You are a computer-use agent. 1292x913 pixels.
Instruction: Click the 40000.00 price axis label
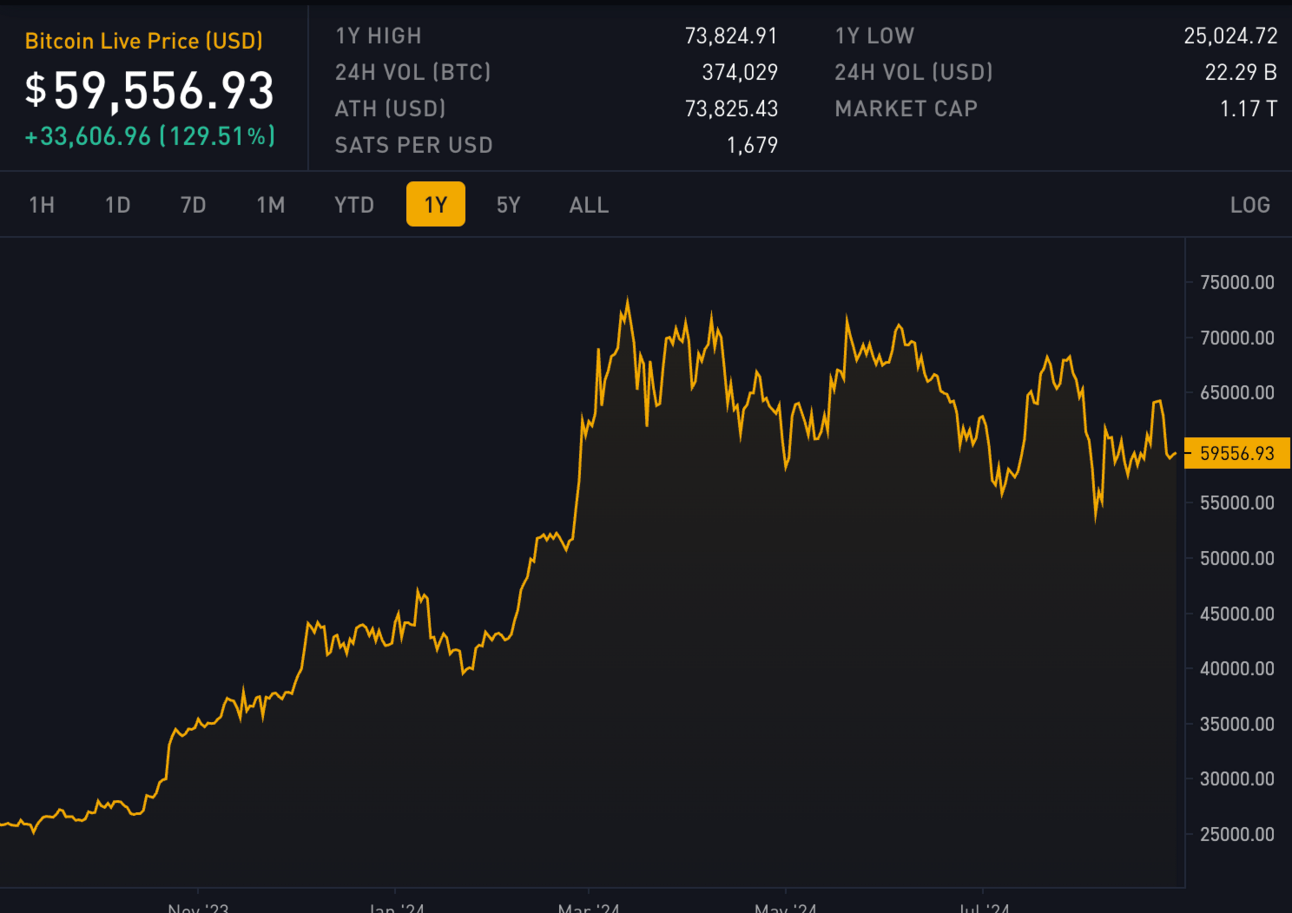pyautogui.click(x=1237, y=668)
